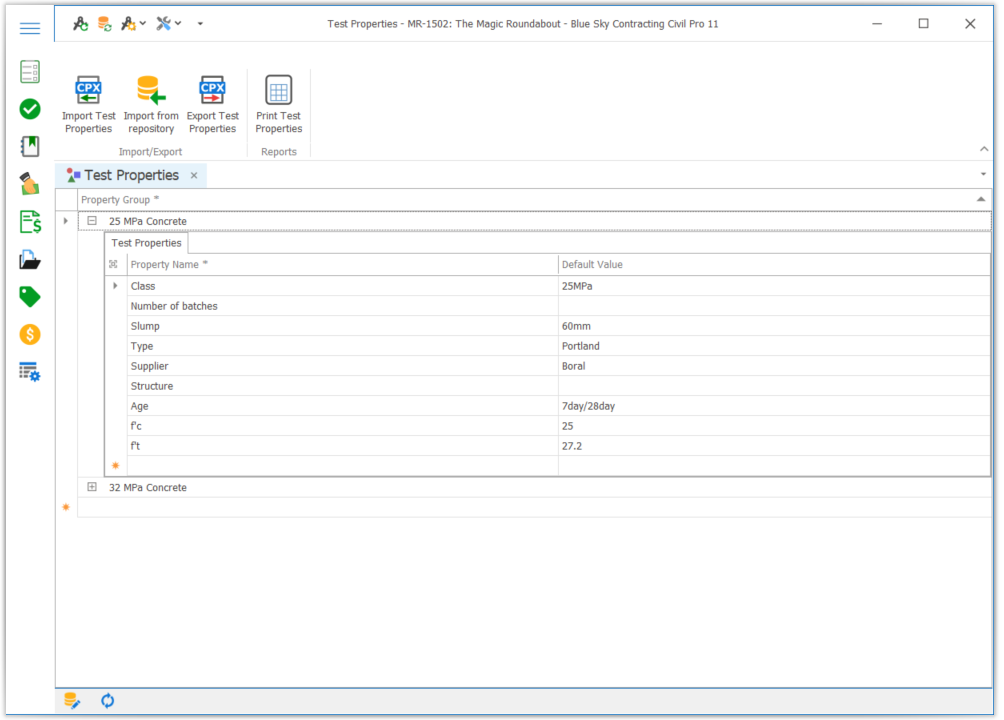Collapse the 25 MPa Concrete group

(92, 221)
